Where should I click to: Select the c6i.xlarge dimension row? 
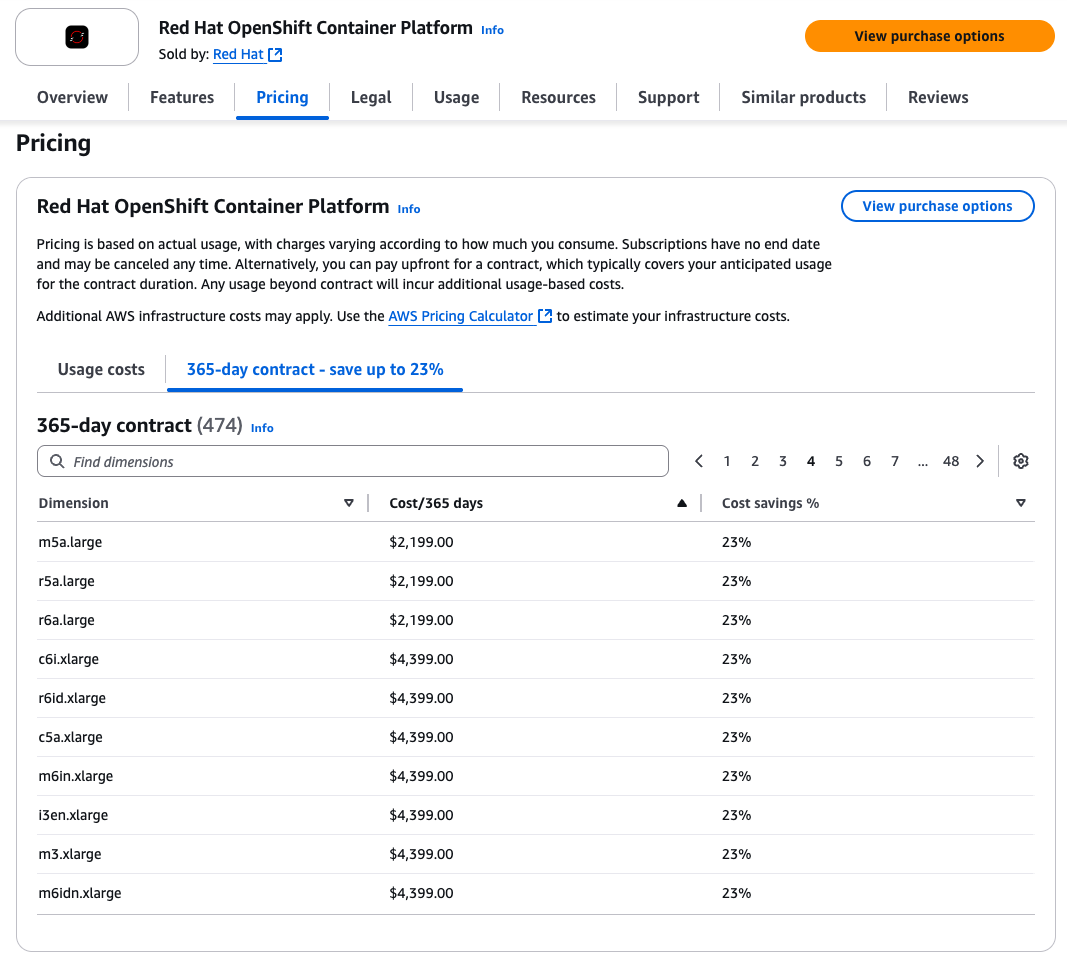tap(536, 659)
